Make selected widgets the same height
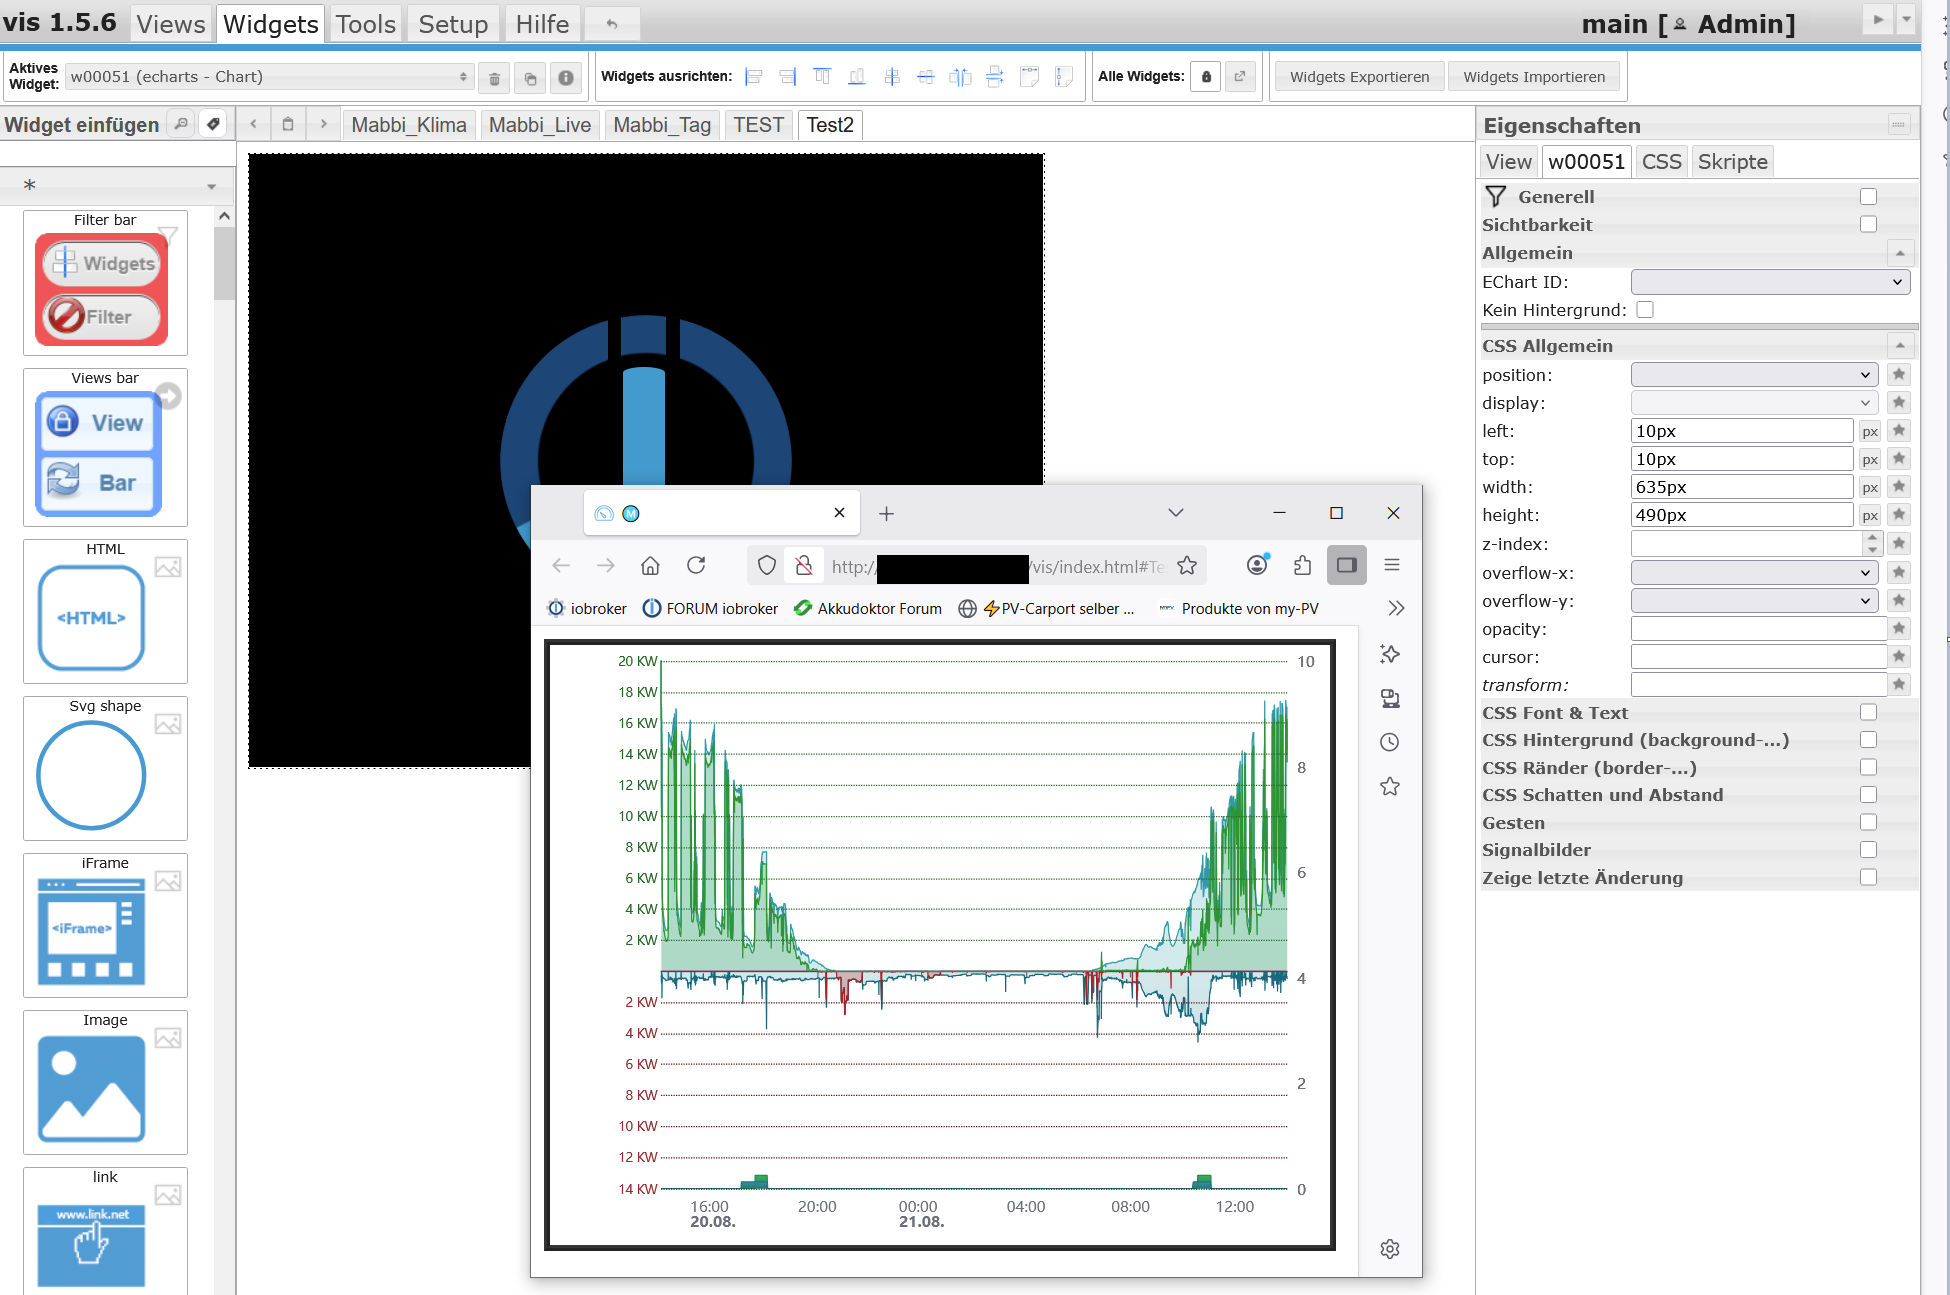Screen dimensions: 1950x1295 tap(1064, 77)
